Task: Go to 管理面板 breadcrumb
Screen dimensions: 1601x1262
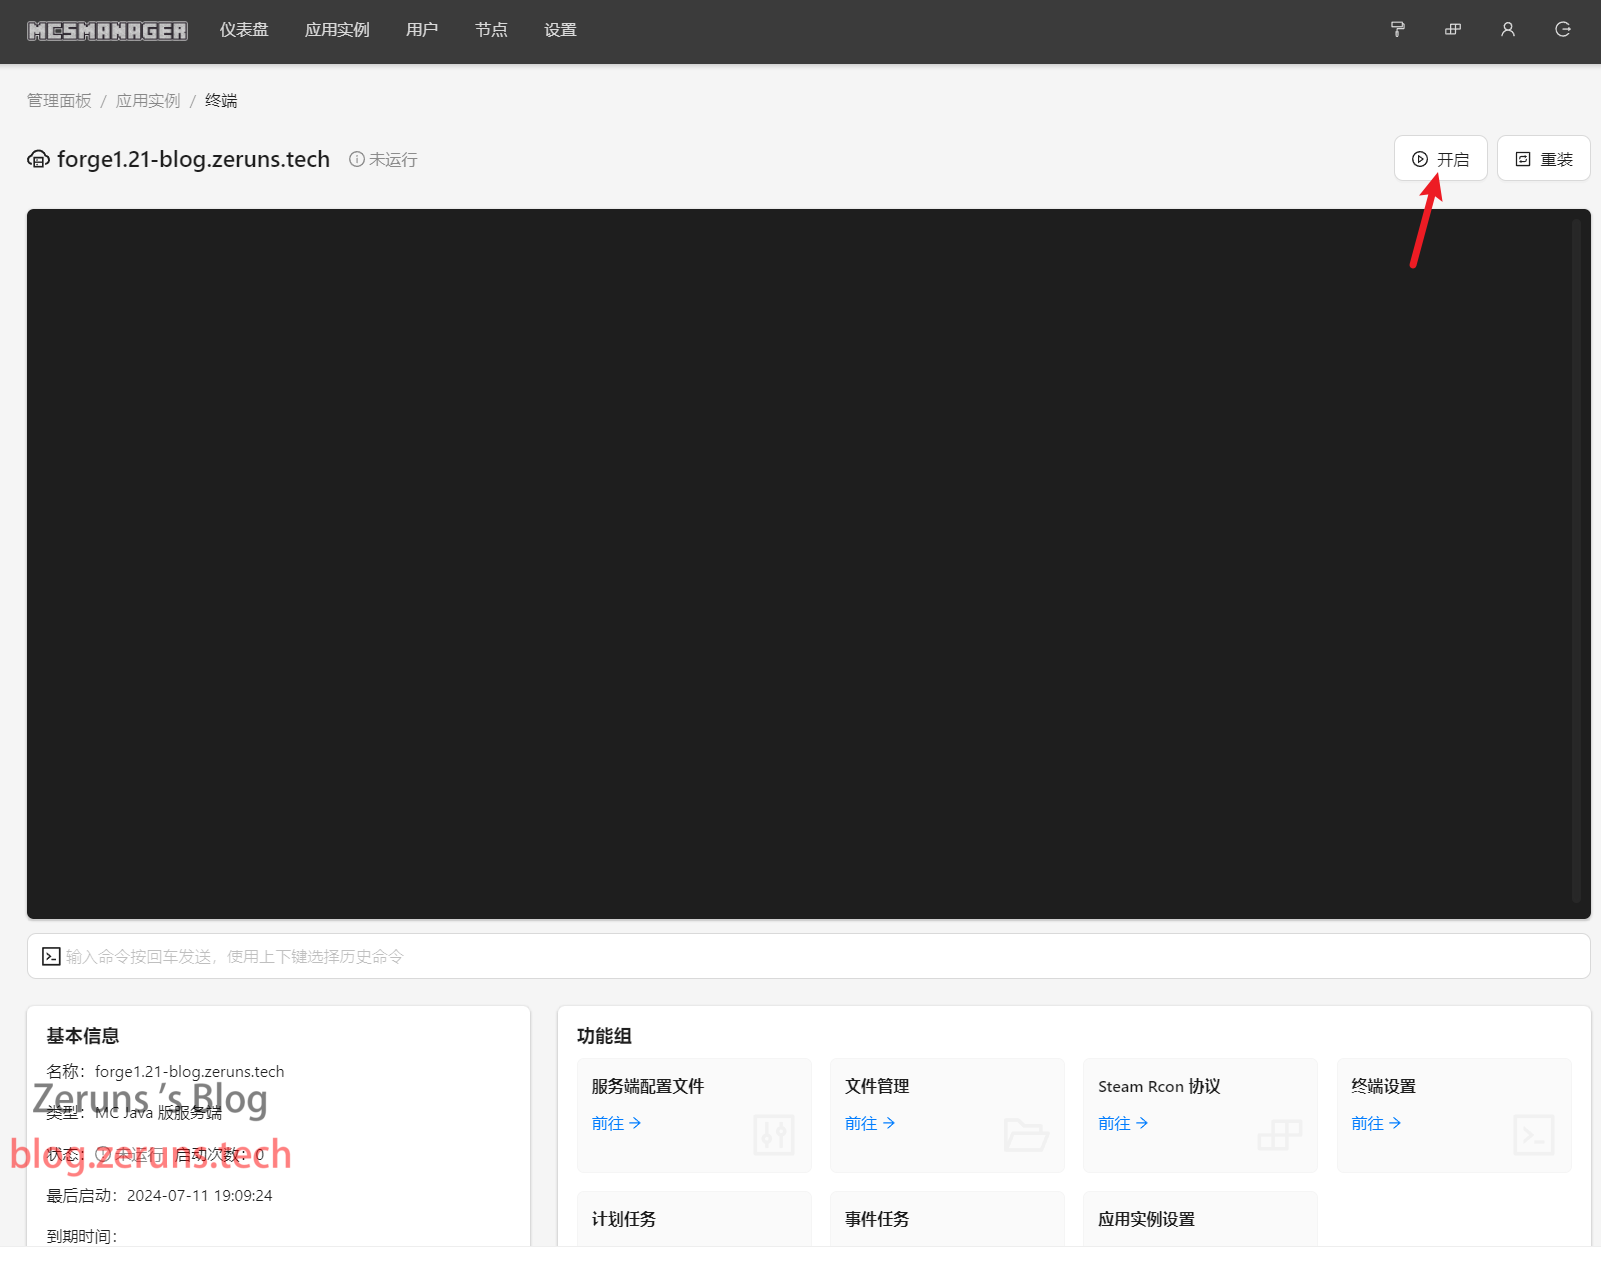Action: (59, 101)
